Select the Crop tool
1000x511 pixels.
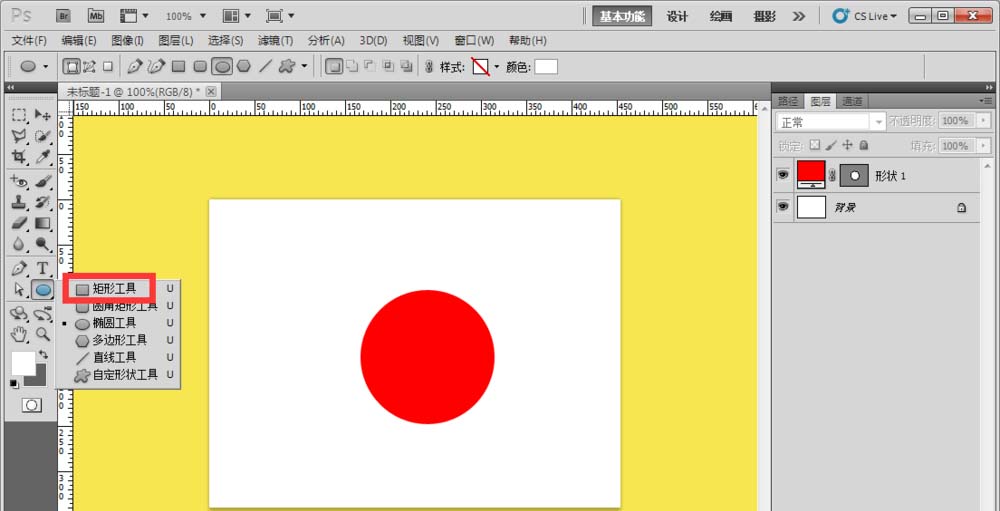click(19, 157)
